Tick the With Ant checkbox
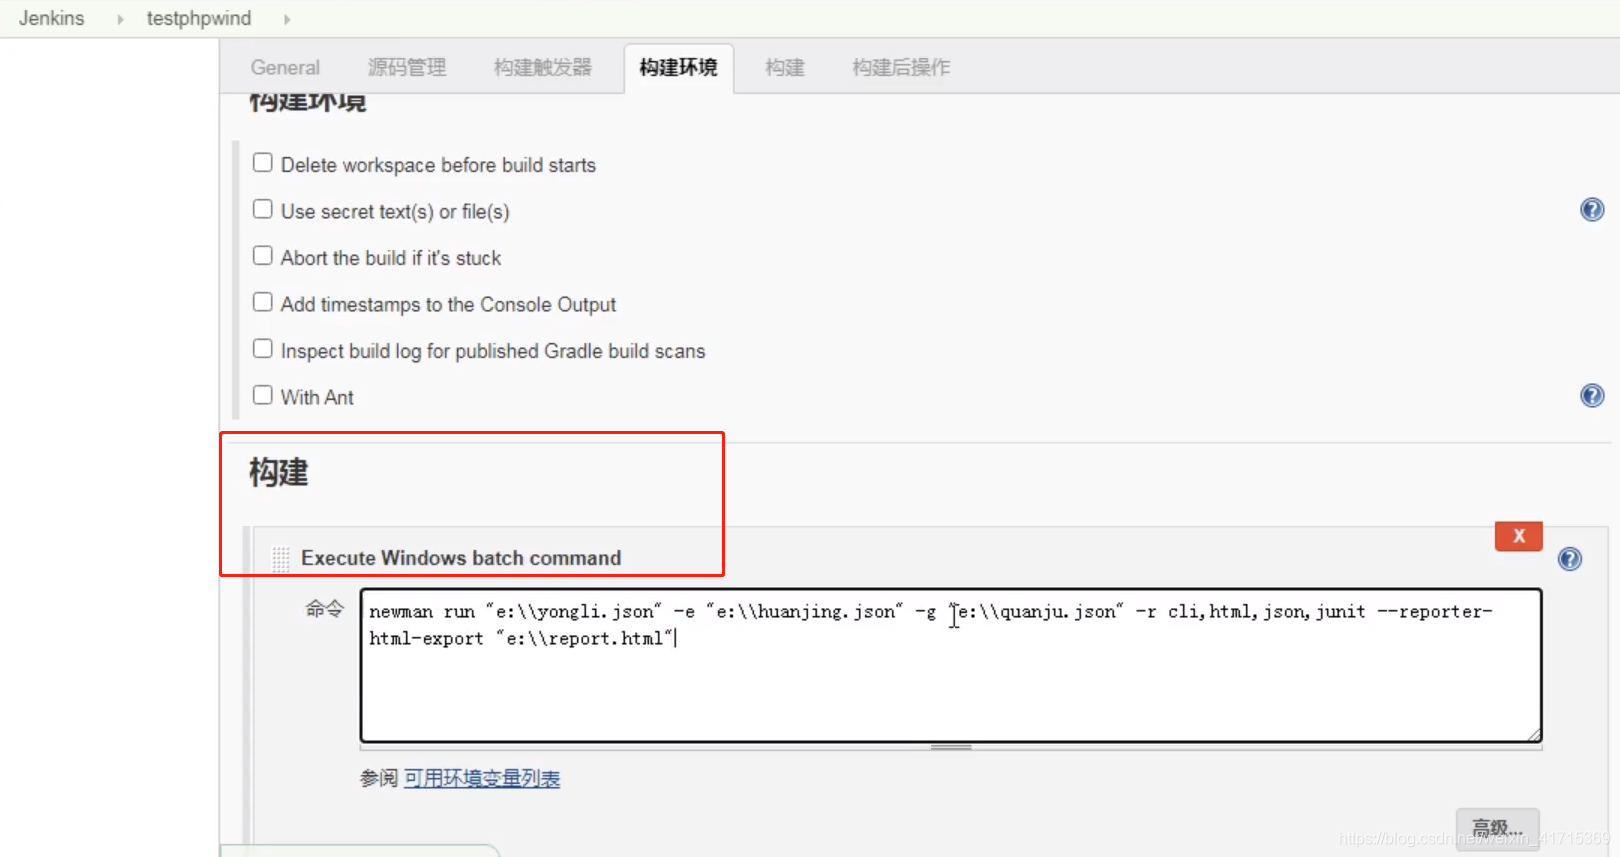The height and width of the screenshot is (857, 1620). (x=263, y=396)
